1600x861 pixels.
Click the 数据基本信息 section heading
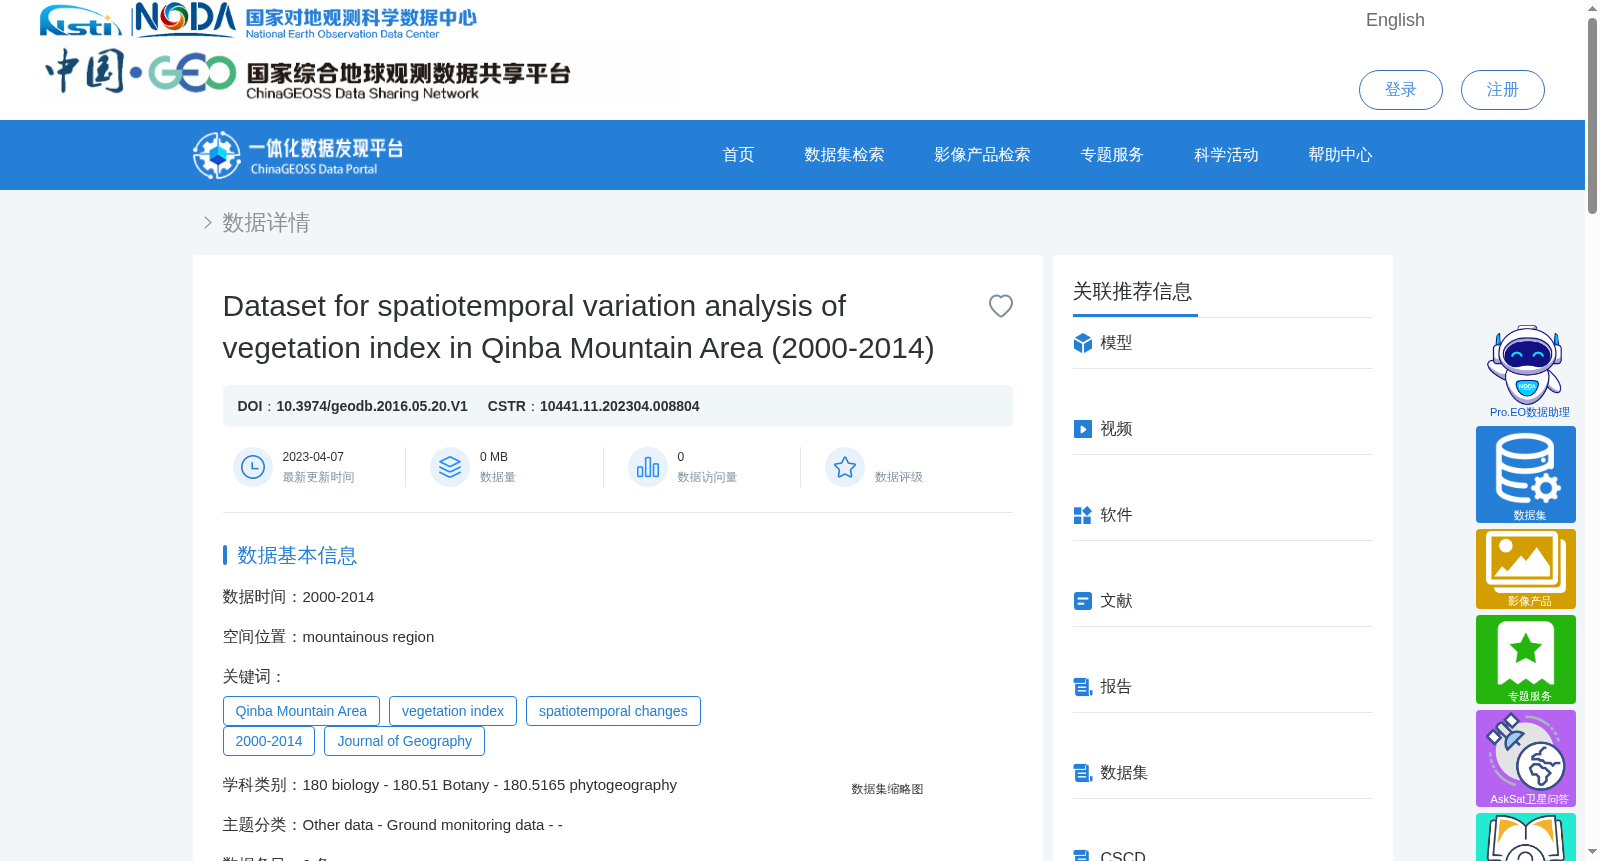tap(297, 555)
